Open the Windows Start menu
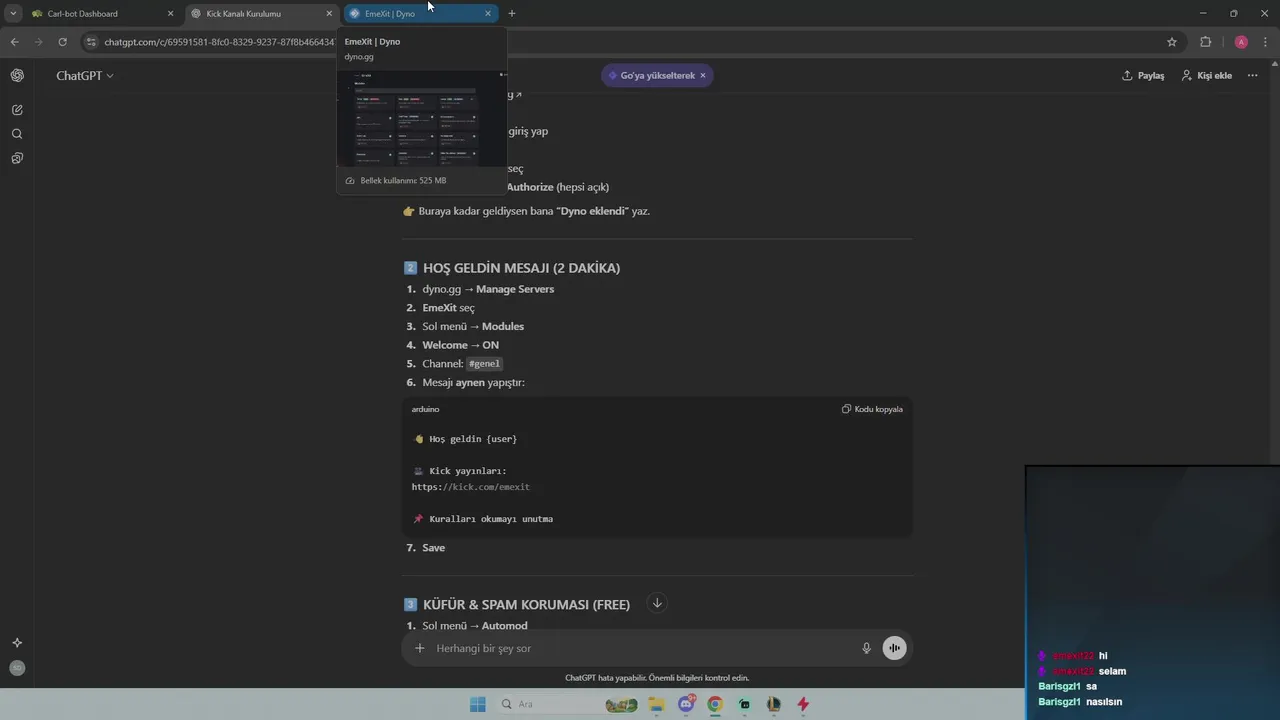Viewport: 1280px width, 720px height. [x=477, y=704]
